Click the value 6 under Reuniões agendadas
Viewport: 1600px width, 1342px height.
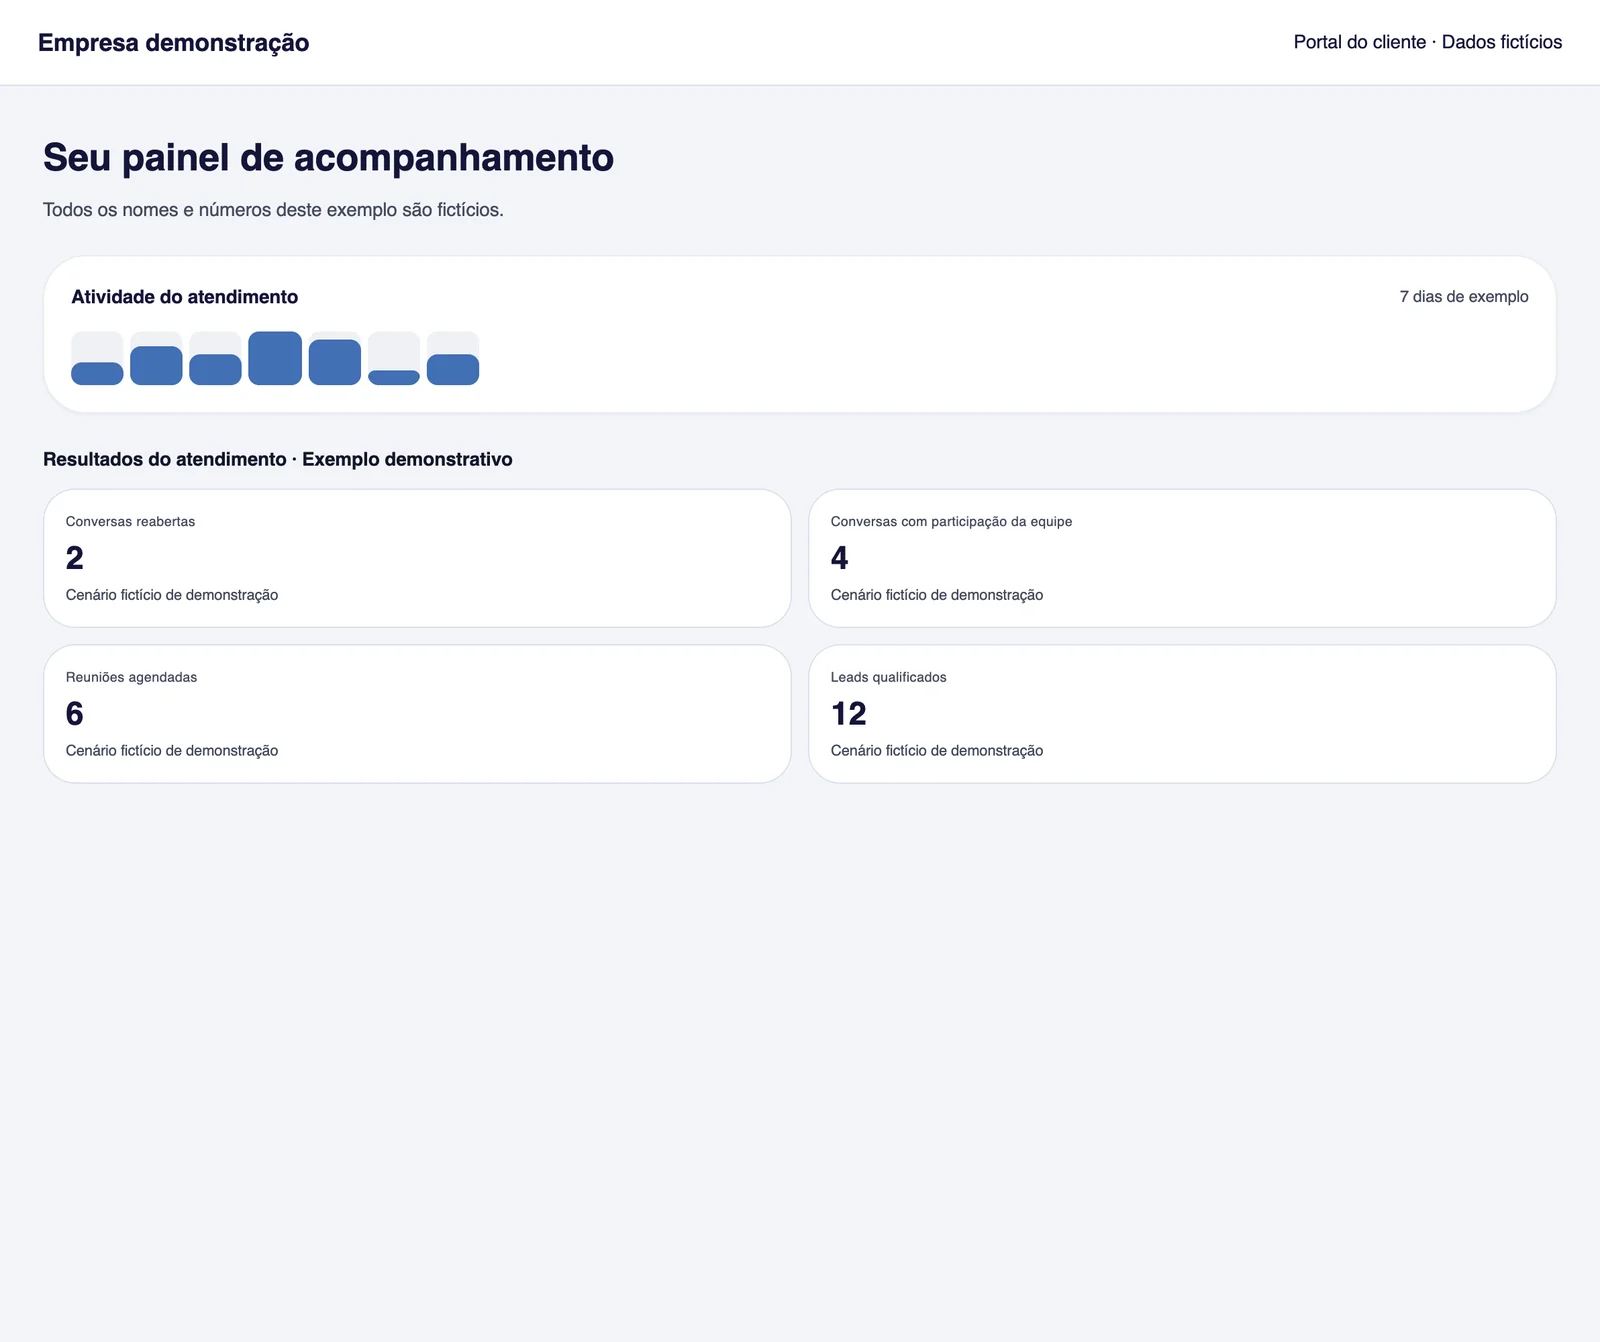[x=75, y=713]
